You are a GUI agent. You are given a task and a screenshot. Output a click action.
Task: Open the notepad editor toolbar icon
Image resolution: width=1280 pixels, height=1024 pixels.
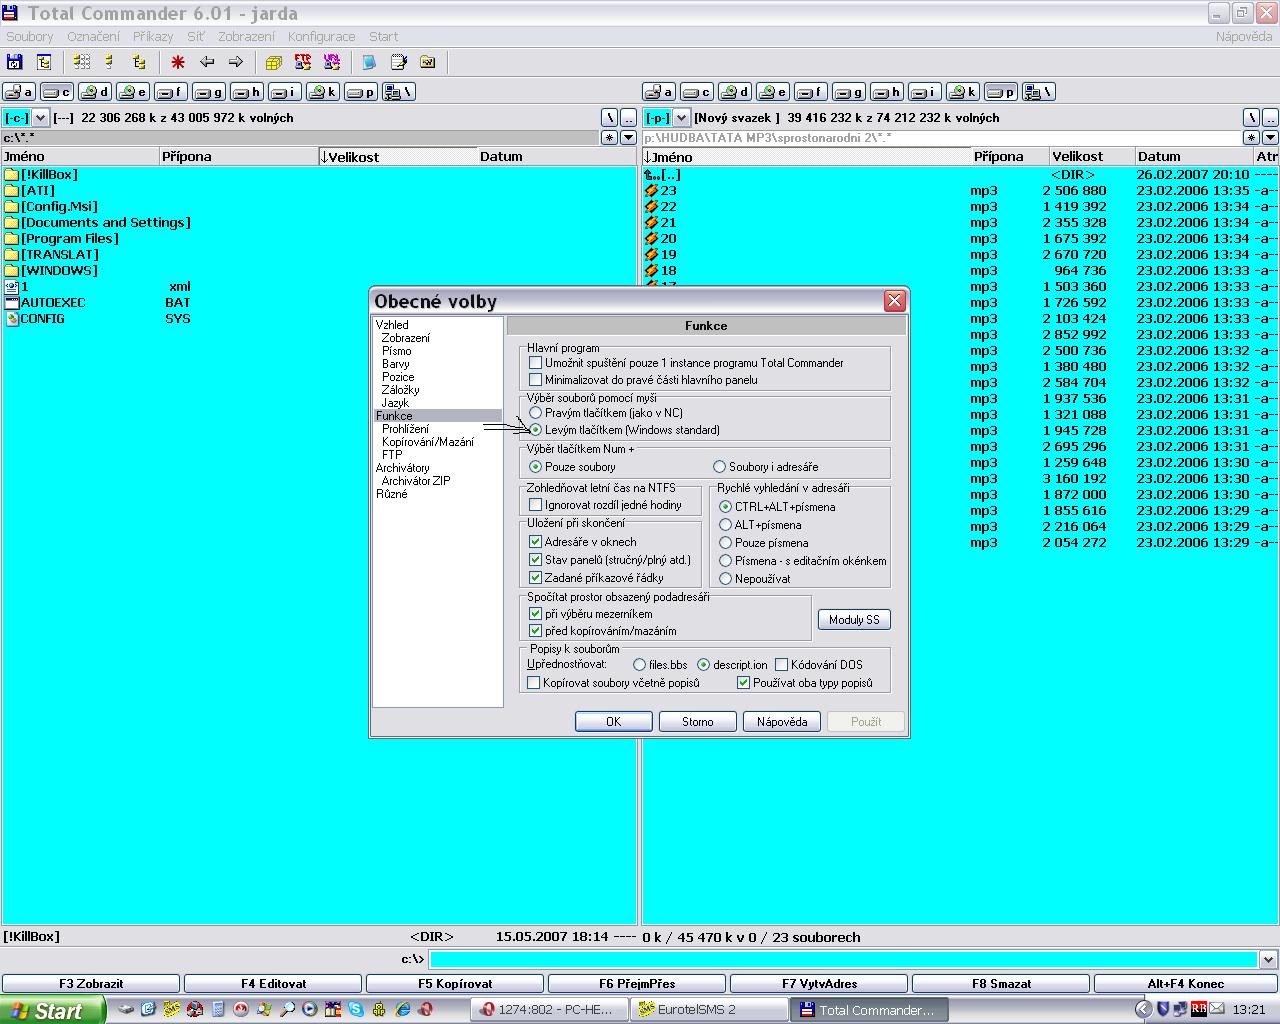[x=399, y=62]
